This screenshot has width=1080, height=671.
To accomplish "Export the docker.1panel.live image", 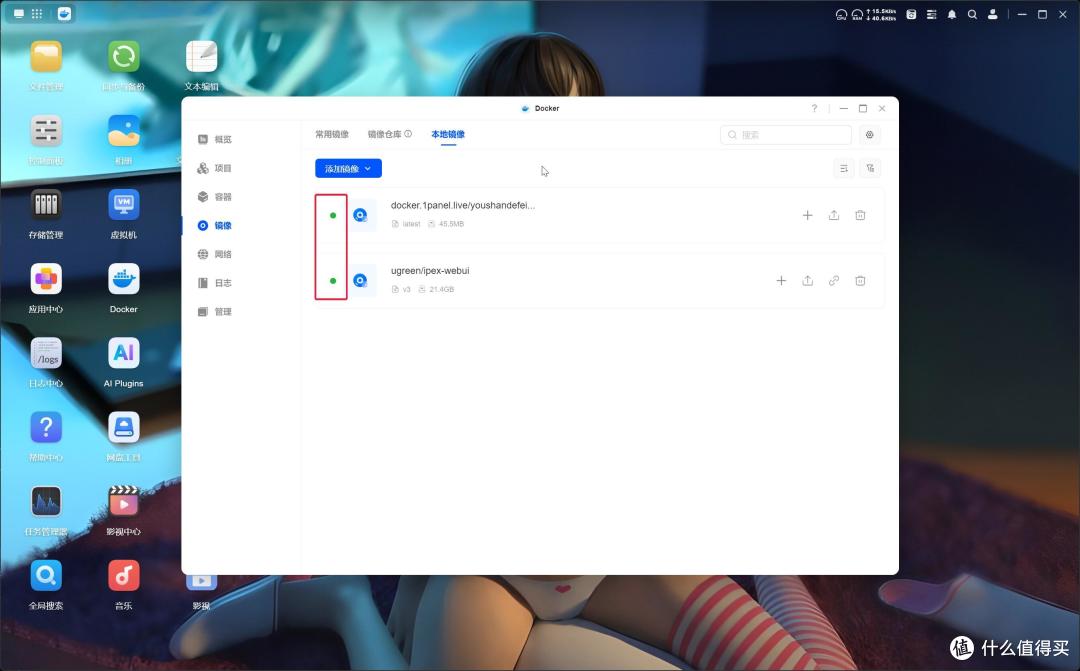I will [834, 216].
